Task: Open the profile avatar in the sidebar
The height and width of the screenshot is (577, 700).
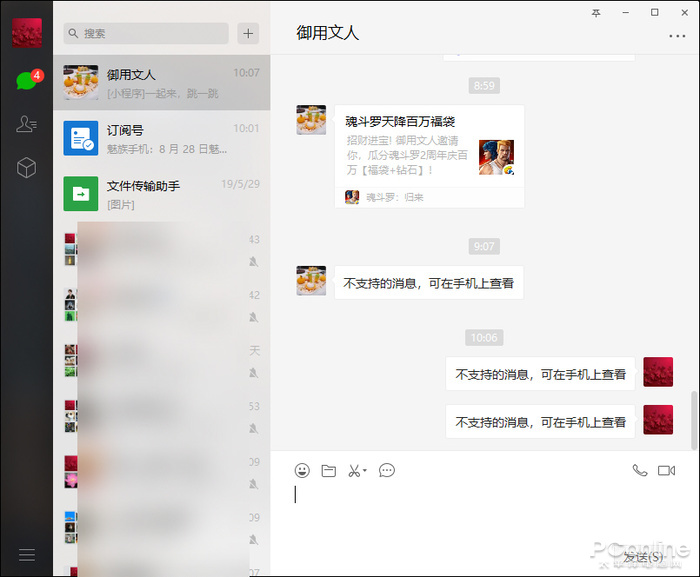Action: coord(27,33)
